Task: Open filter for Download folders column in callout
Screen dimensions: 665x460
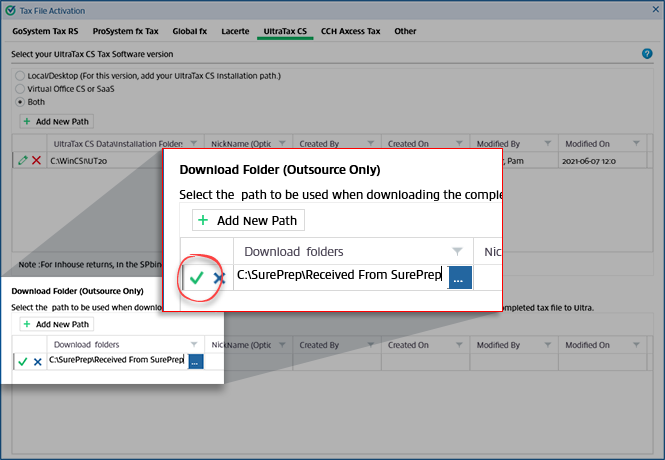Action: (457, 251)
